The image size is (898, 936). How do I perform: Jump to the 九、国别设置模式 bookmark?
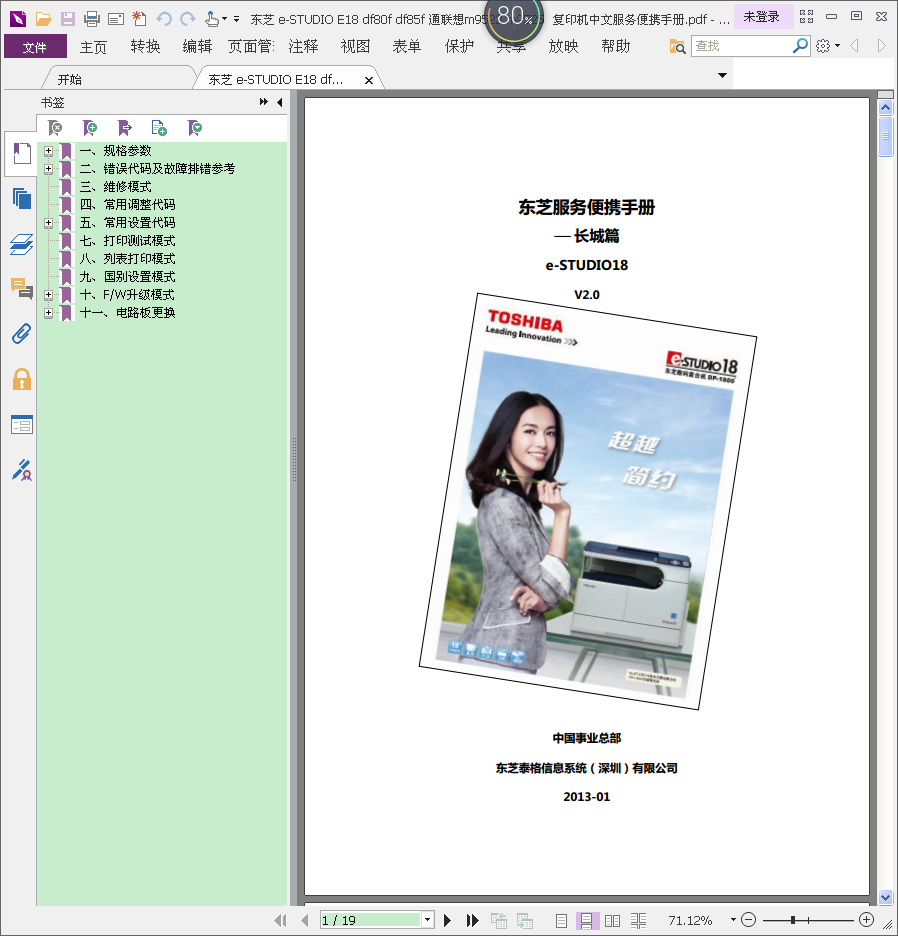(x=127, y=276)
